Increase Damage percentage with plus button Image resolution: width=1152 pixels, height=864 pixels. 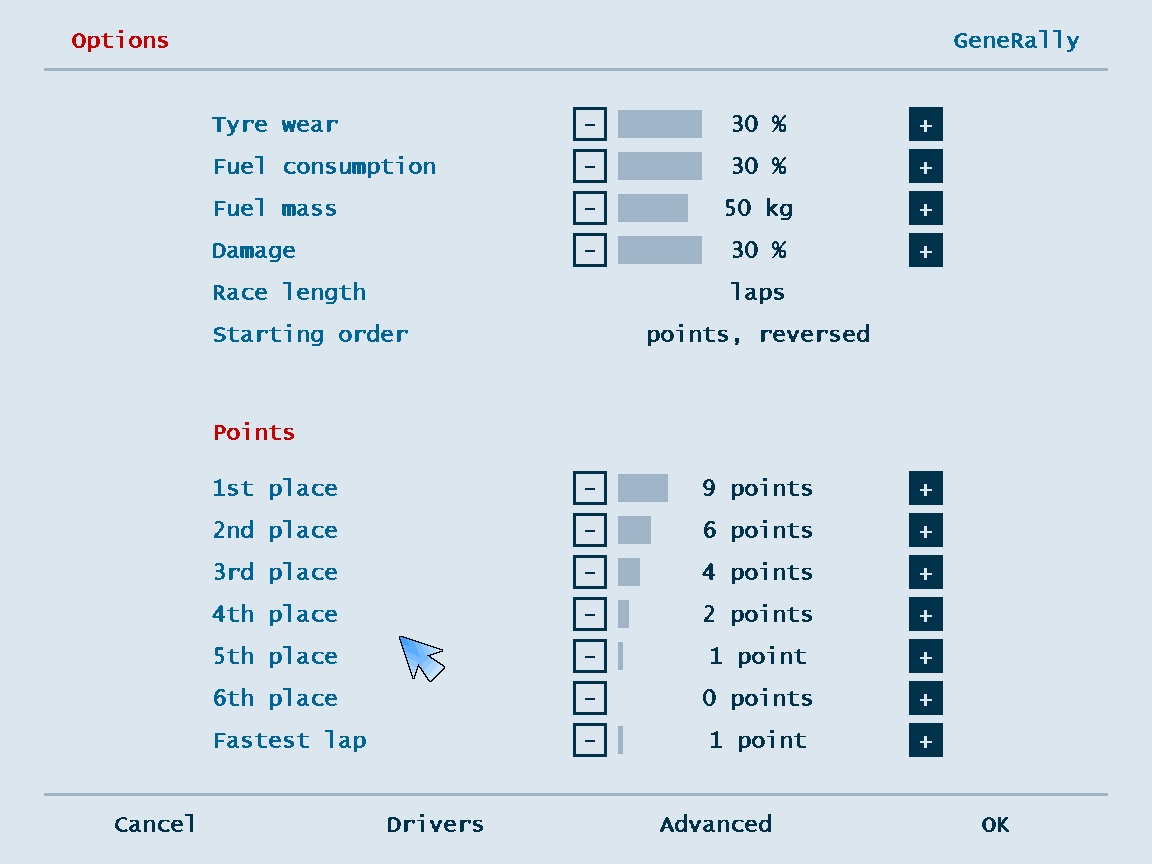(925, 251)
